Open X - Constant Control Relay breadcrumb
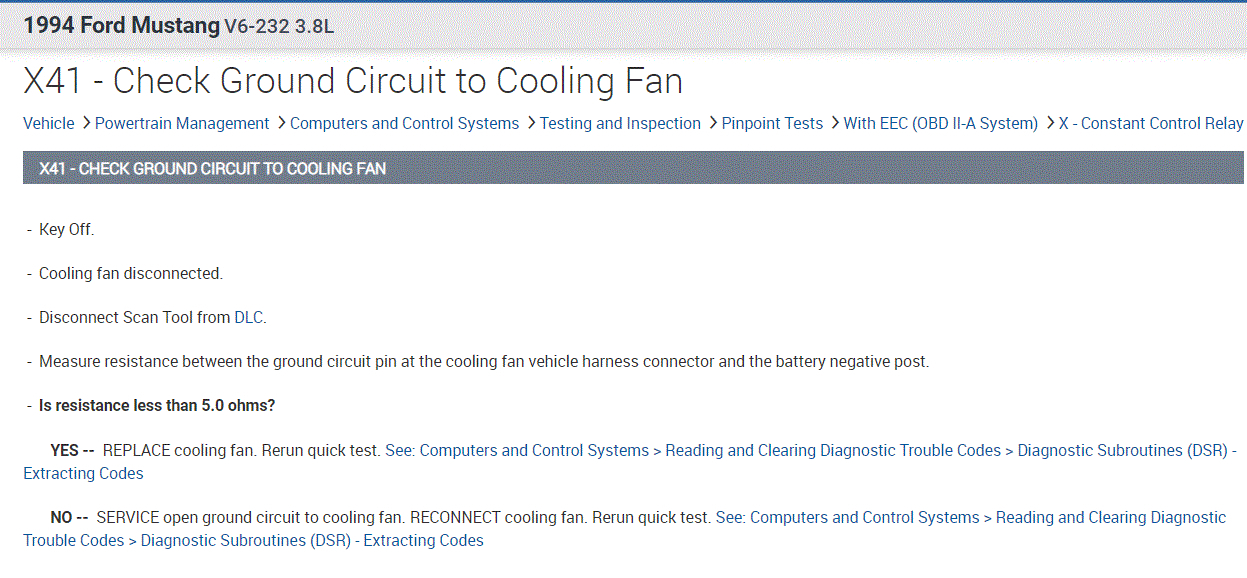The image size is (1247, 578). (x=1150, y=123)
